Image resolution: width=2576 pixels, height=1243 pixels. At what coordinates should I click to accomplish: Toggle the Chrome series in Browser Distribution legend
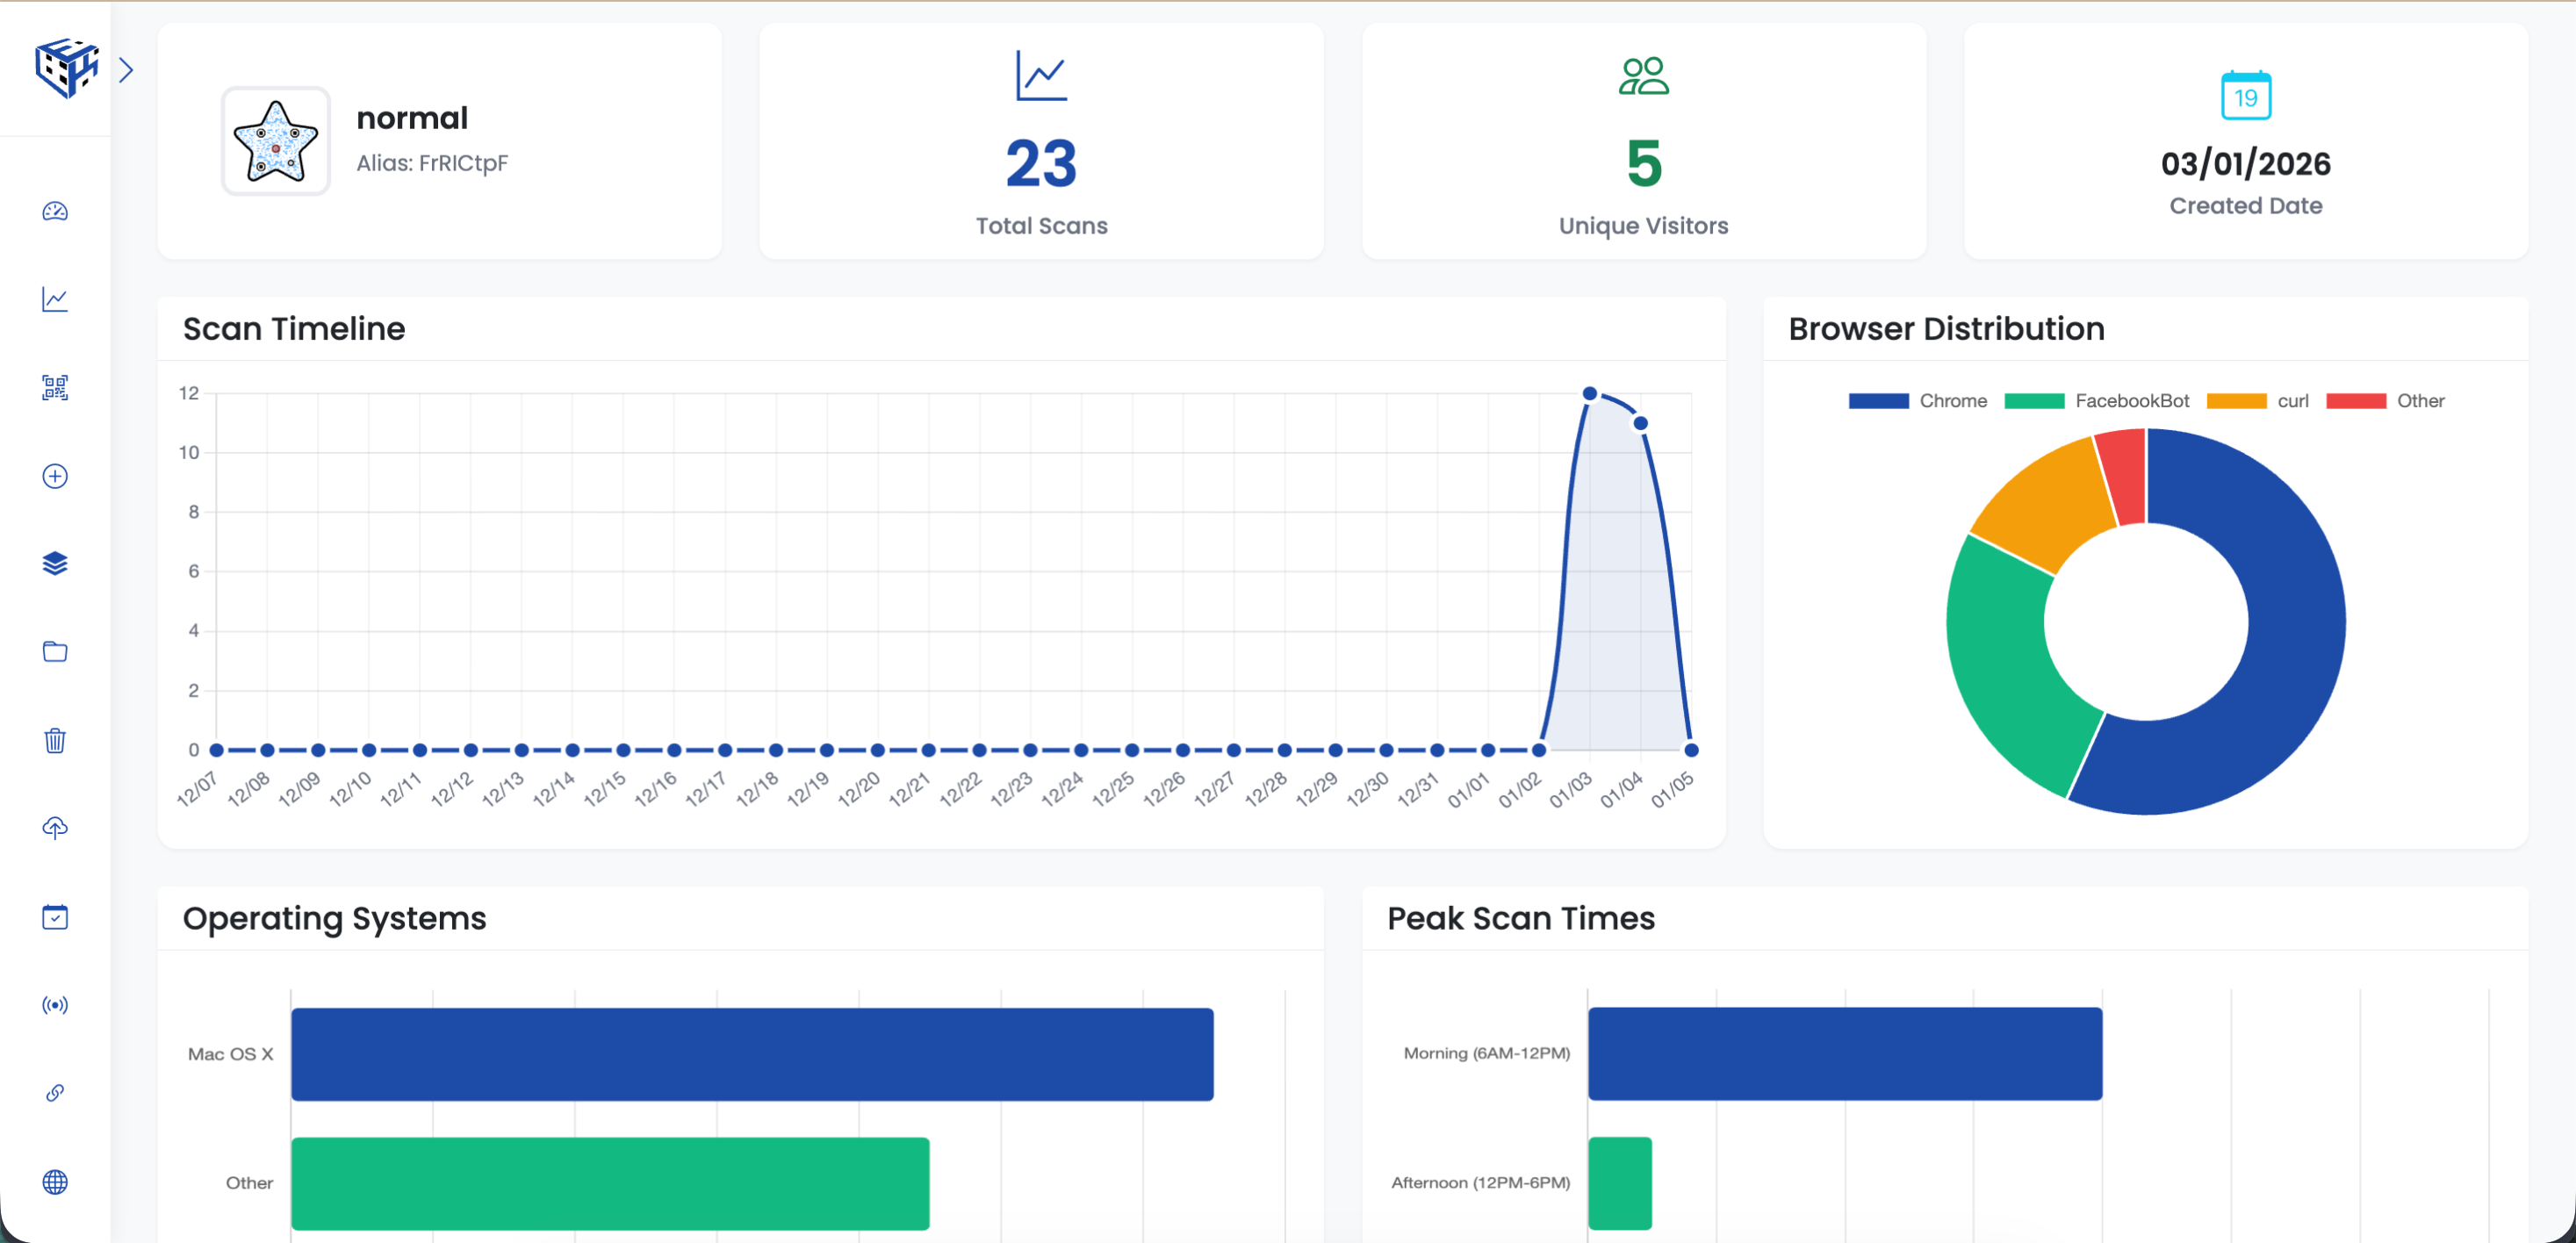point(1920,400)
